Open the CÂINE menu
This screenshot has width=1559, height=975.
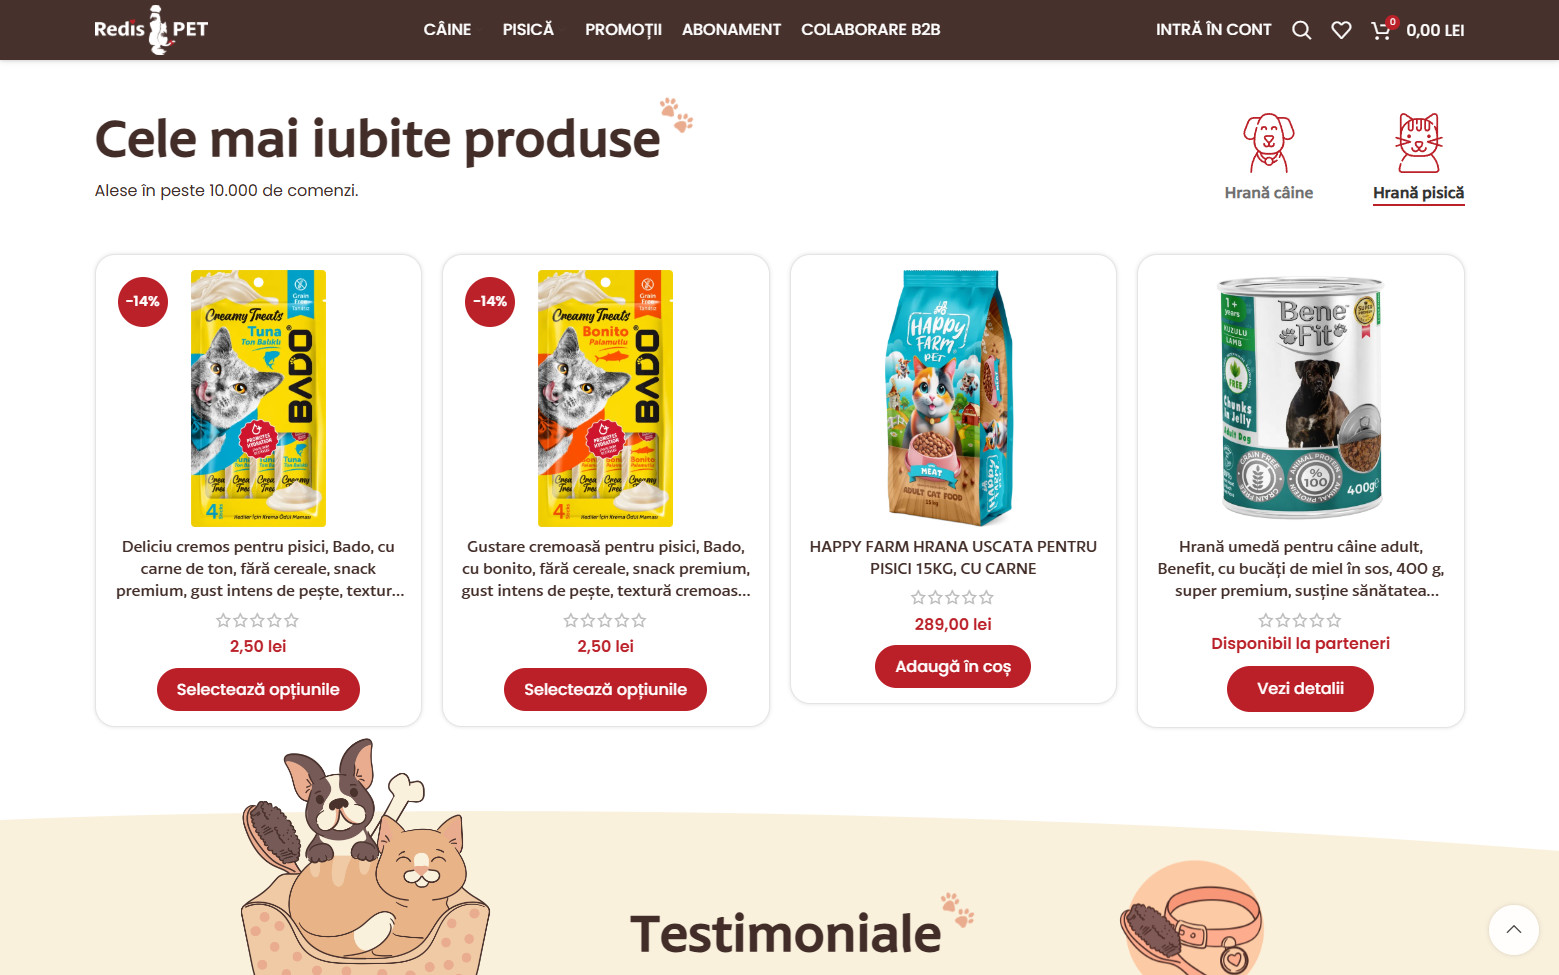point(447,30)
